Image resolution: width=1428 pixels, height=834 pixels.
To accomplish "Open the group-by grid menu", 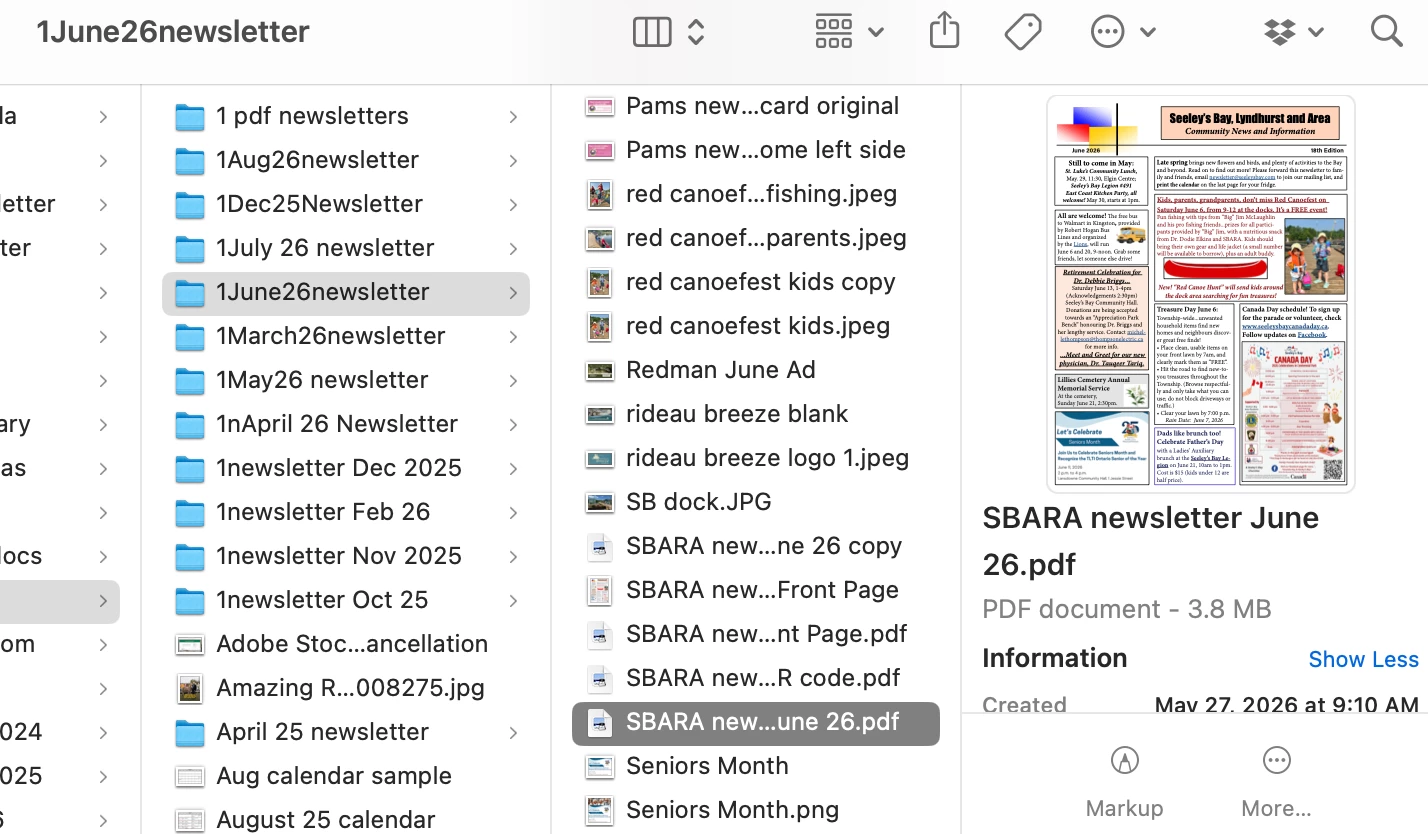I will coord(849,32).
